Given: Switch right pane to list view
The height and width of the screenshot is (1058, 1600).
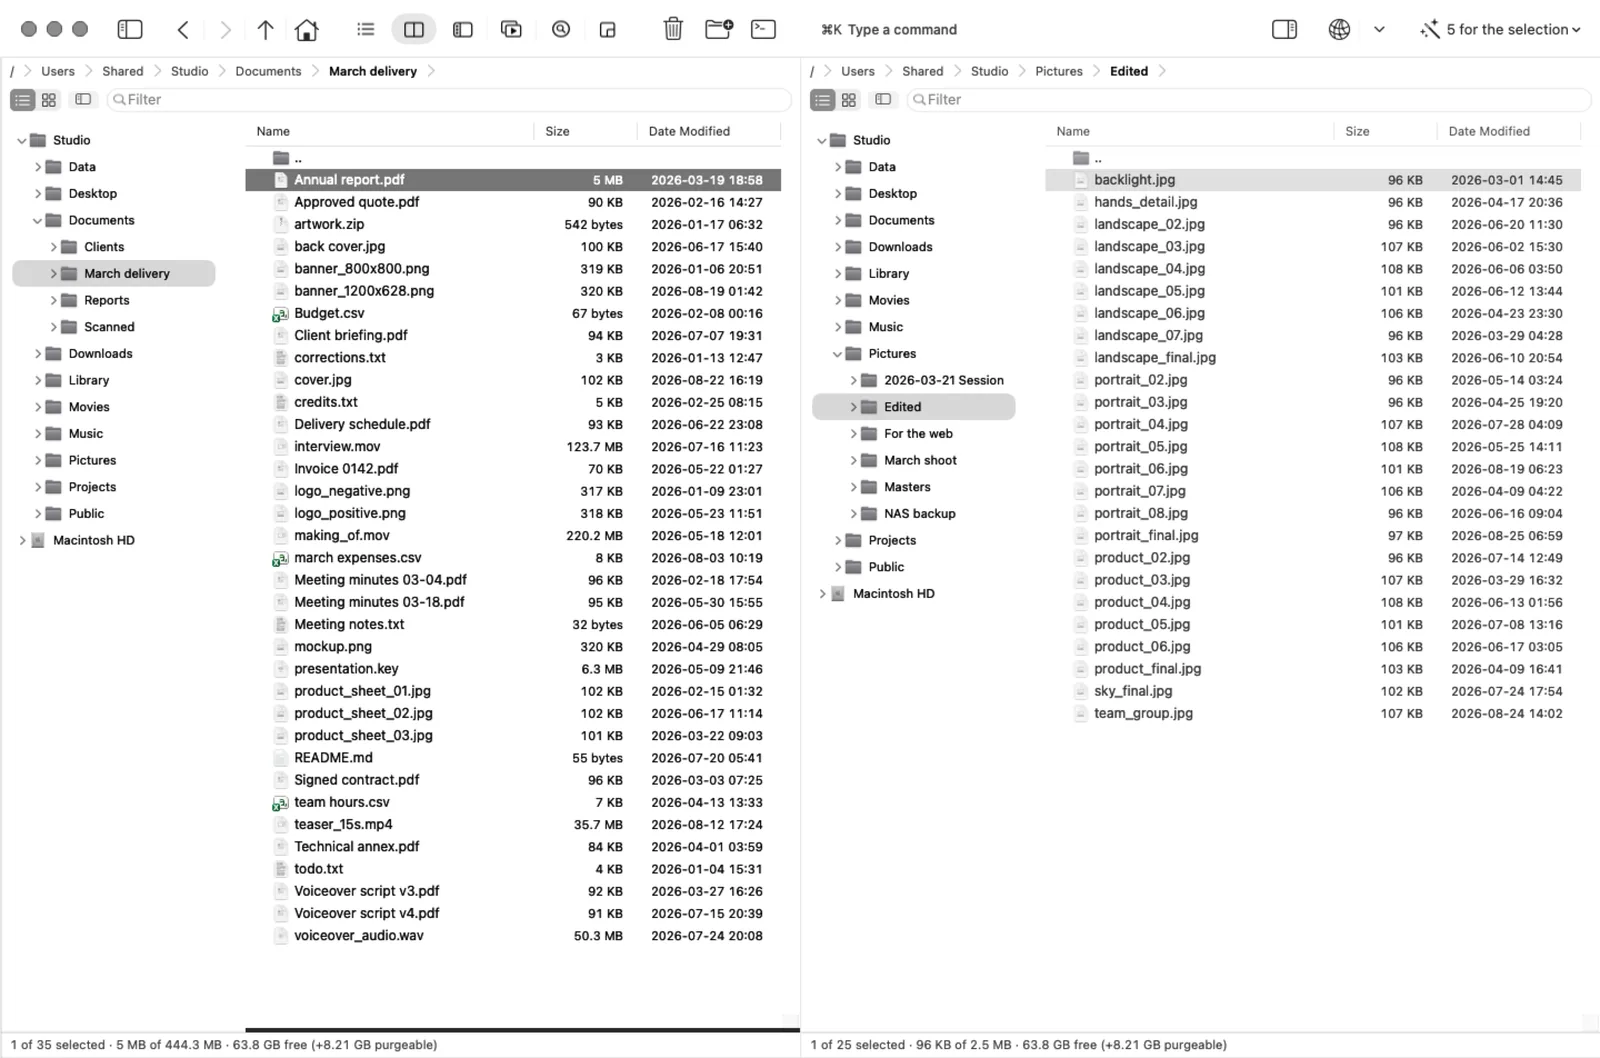Looking at the screenshot, I should (822, 99).
